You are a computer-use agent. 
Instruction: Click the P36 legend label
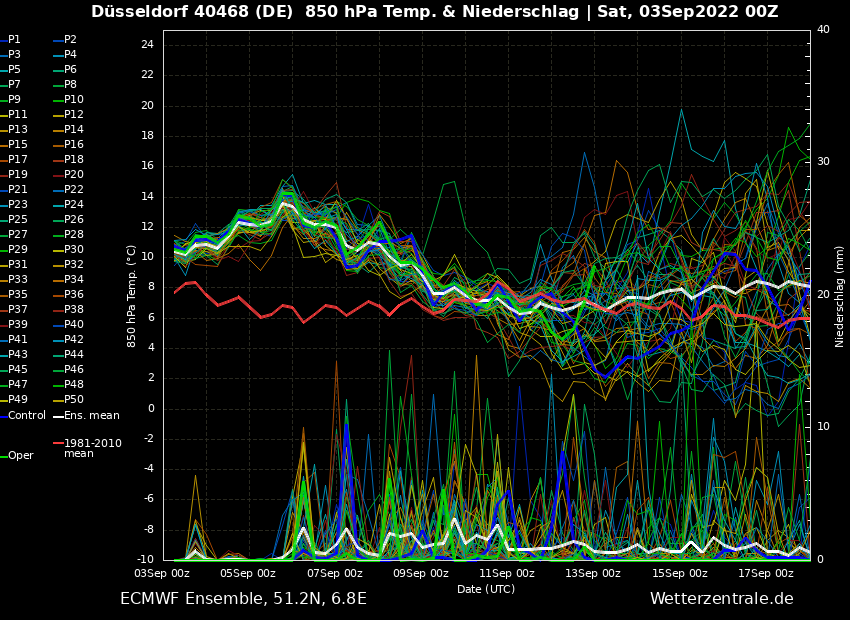(74, 295)
